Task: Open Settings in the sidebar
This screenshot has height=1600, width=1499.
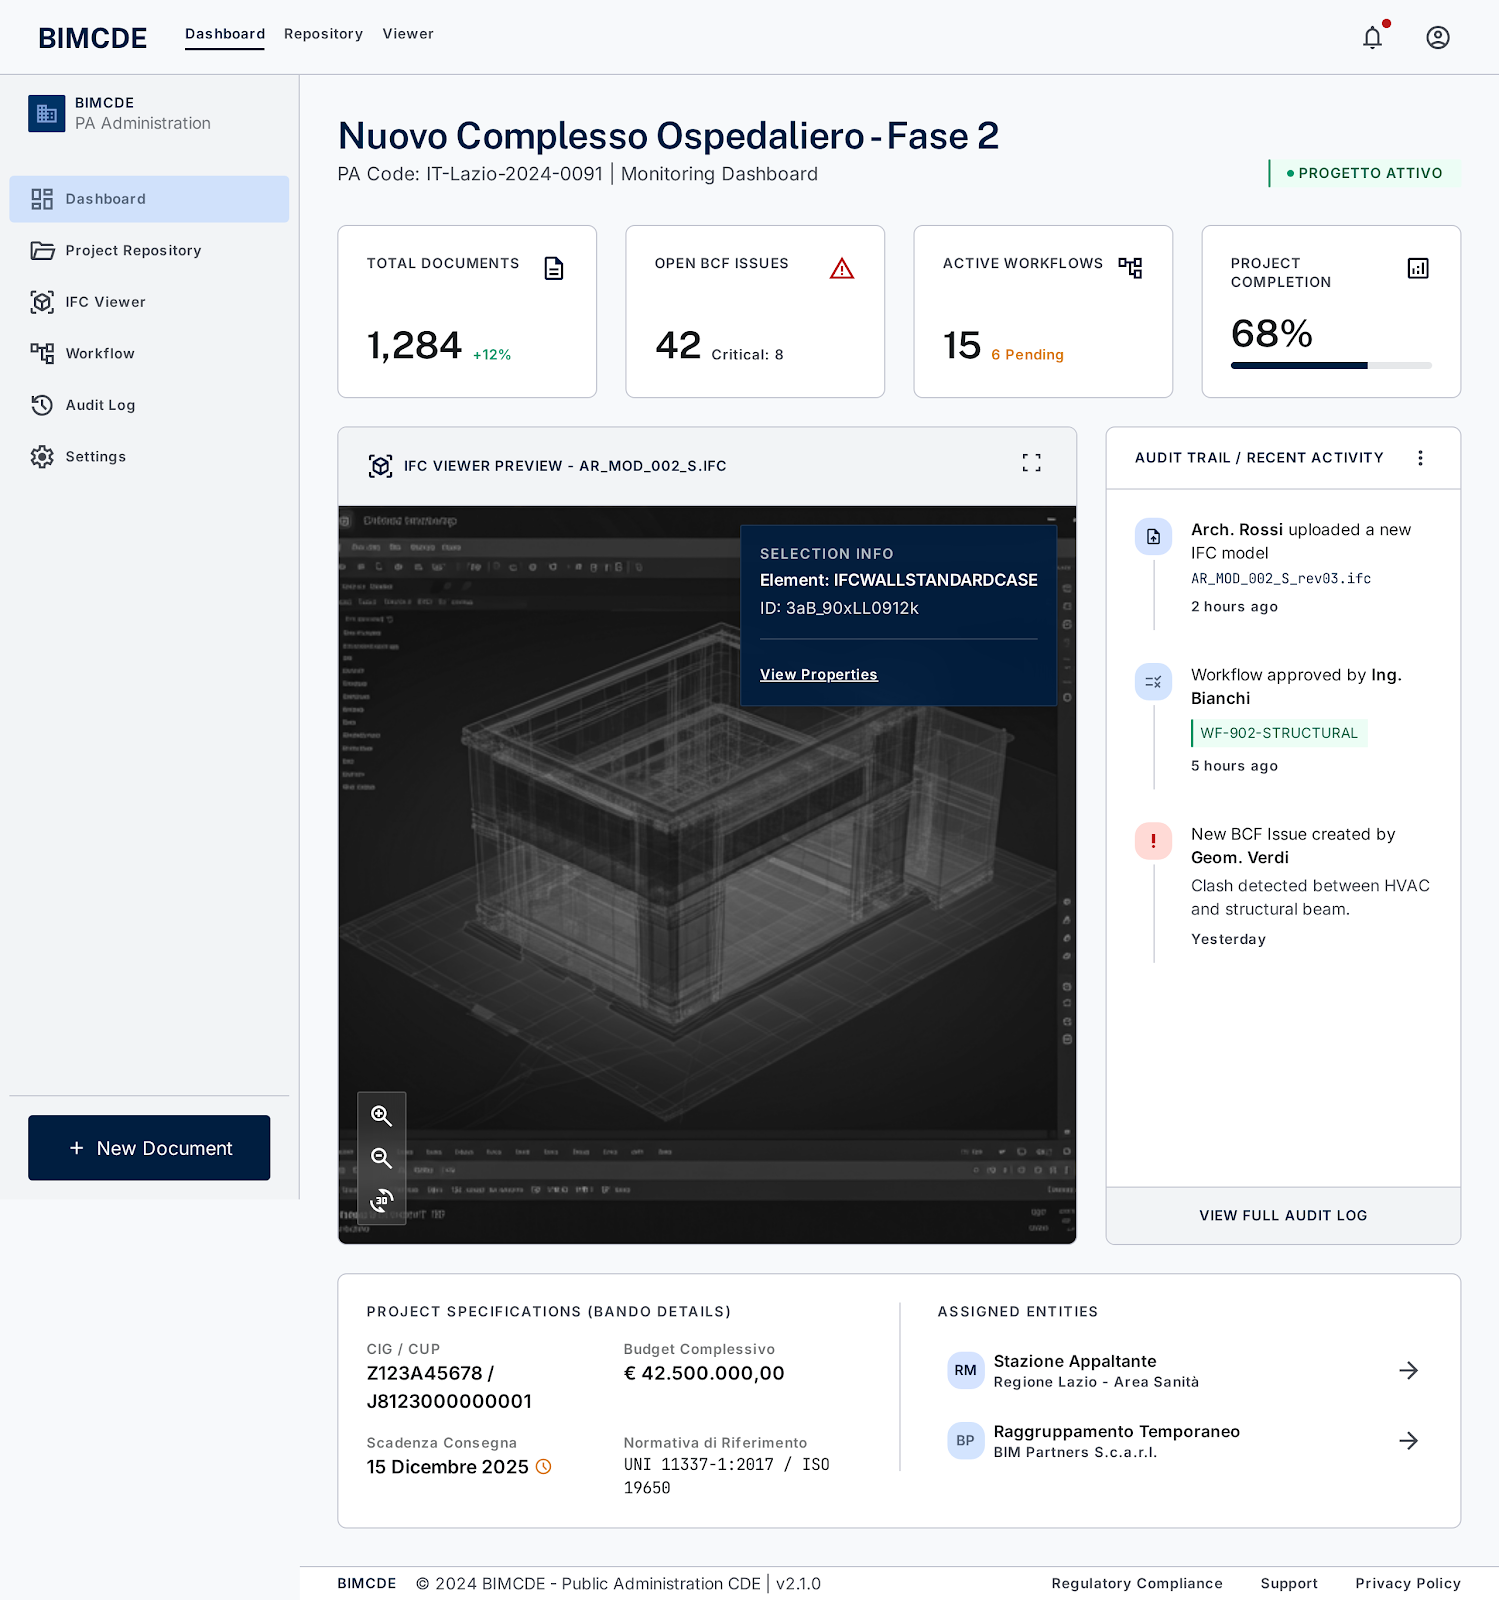Action: point(149,456)
